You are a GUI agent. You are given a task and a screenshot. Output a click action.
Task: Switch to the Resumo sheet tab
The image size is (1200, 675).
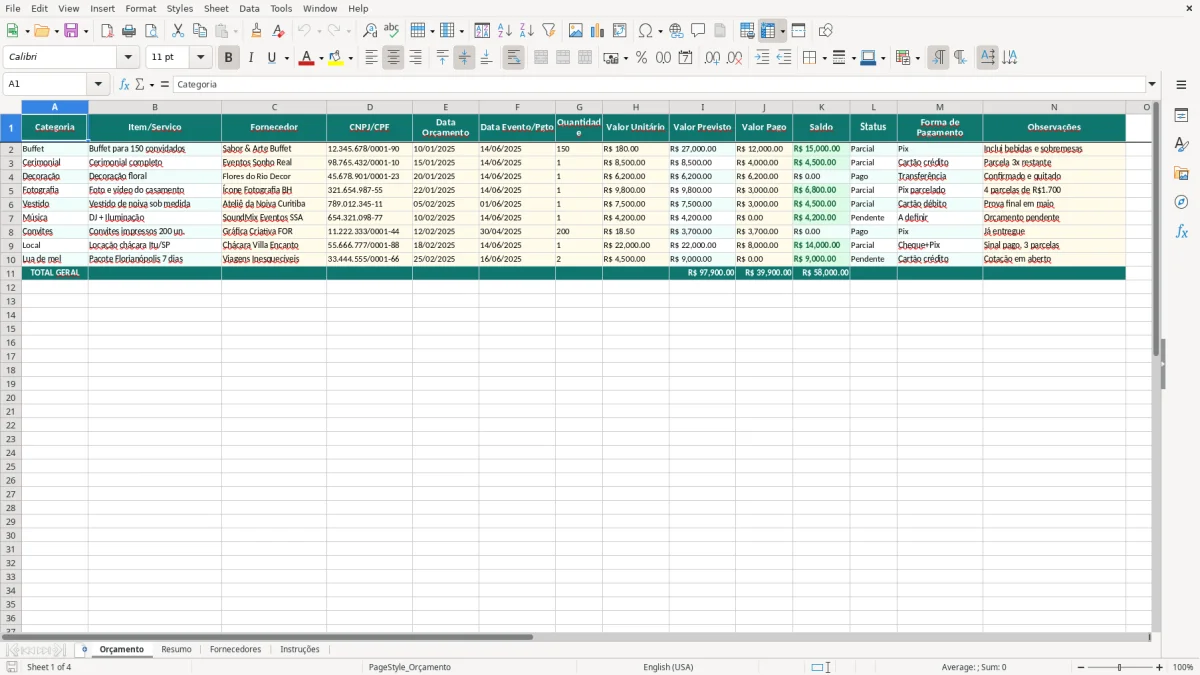pos(176,650)
